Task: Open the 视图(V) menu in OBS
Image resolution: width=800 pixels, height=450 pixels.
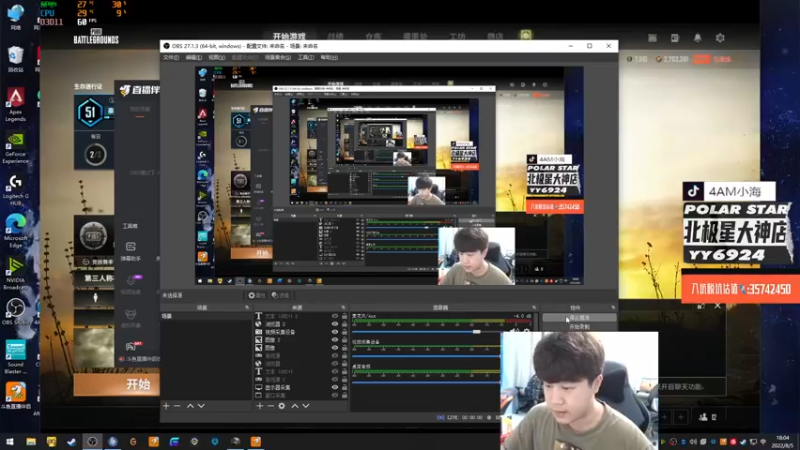Action: click(216, 58)
